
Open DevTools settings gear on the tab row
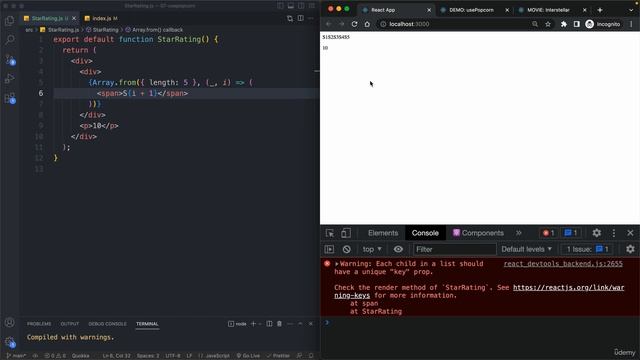(x=596, y=233)
